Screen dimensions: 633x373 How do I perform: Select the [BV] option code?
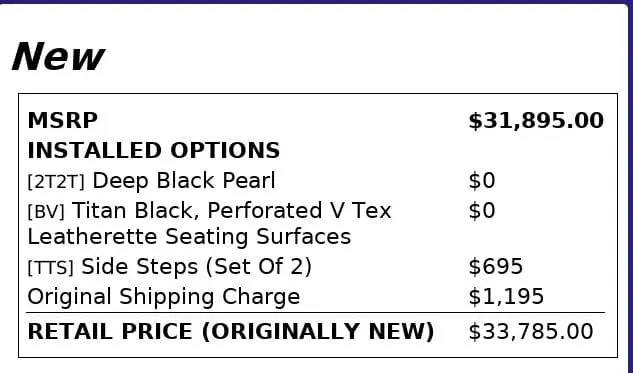click(46, 212)
